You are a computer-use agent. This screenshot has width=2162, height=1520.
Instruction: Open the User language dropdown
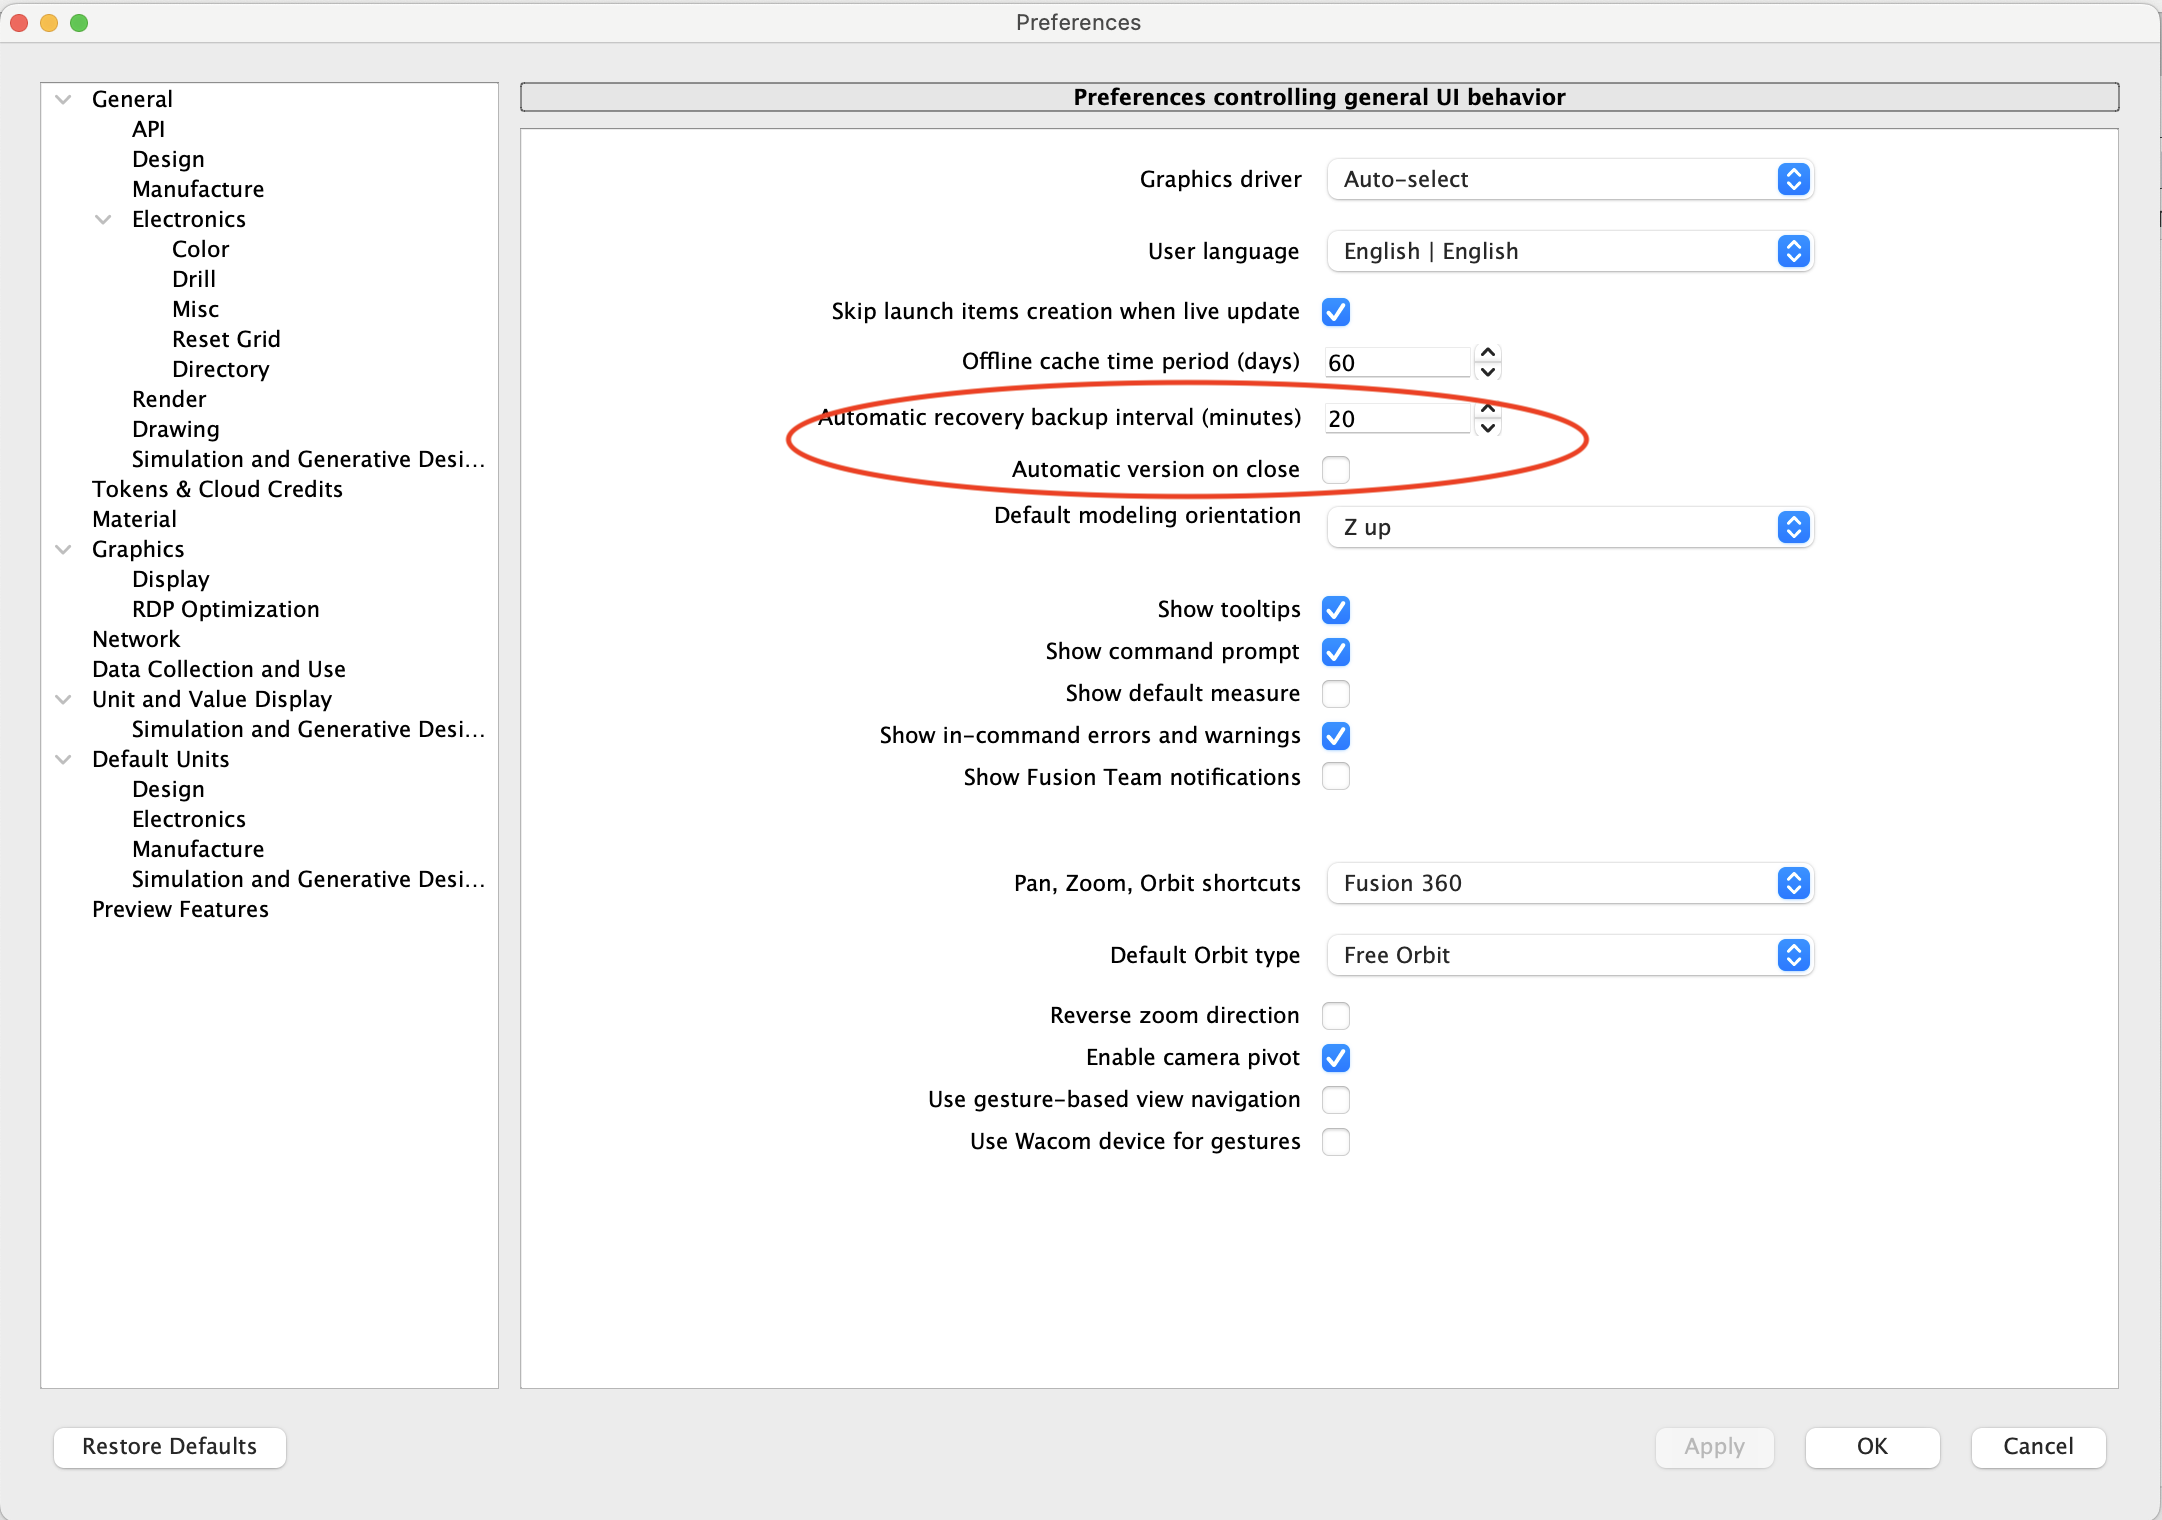point(1569,251)
